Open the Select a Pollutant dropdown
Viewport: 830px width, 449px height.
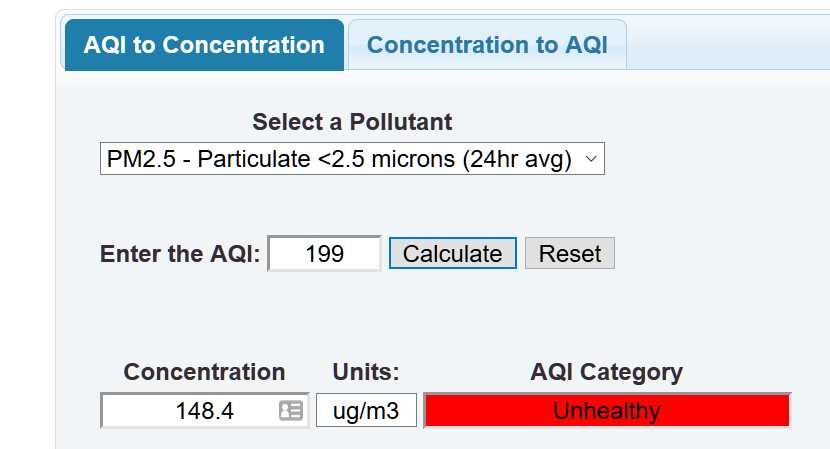click(352, 158)
